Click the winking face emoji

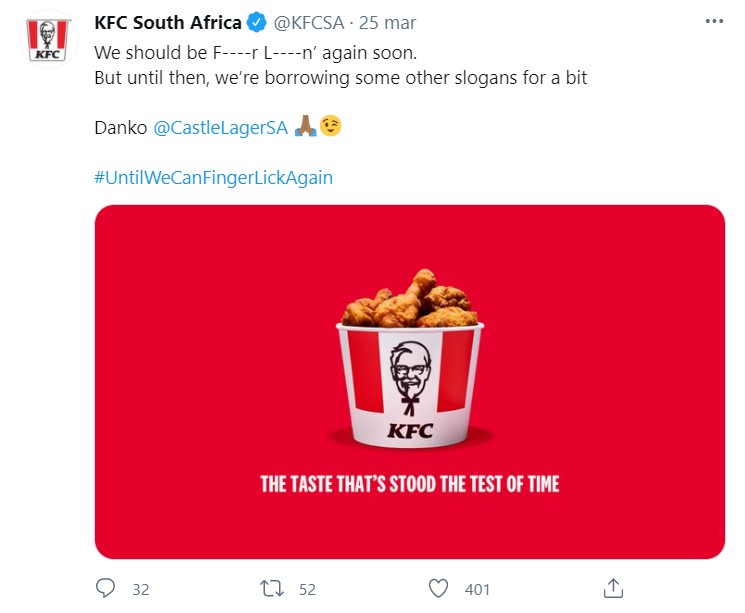point(329,128)
